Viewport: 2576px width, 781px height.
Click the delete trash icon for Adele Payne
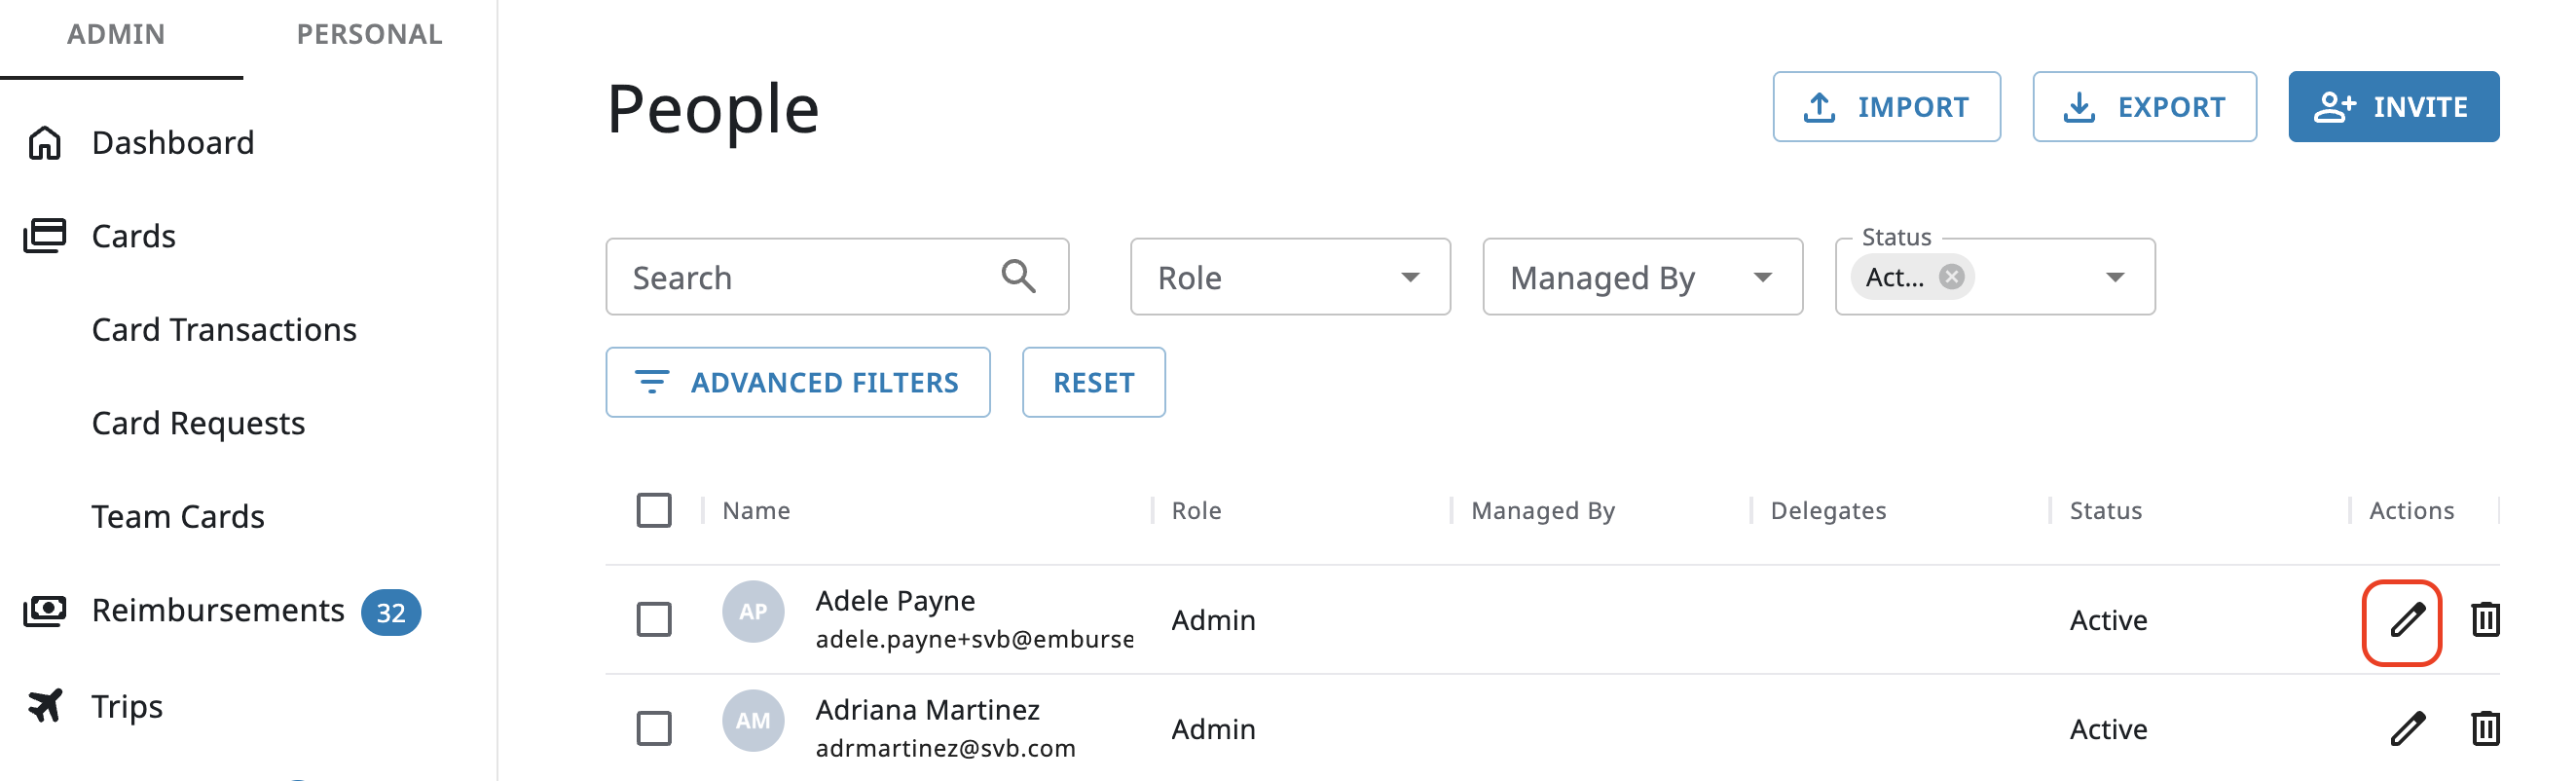pyautogui.click(x=2485, y=620)
